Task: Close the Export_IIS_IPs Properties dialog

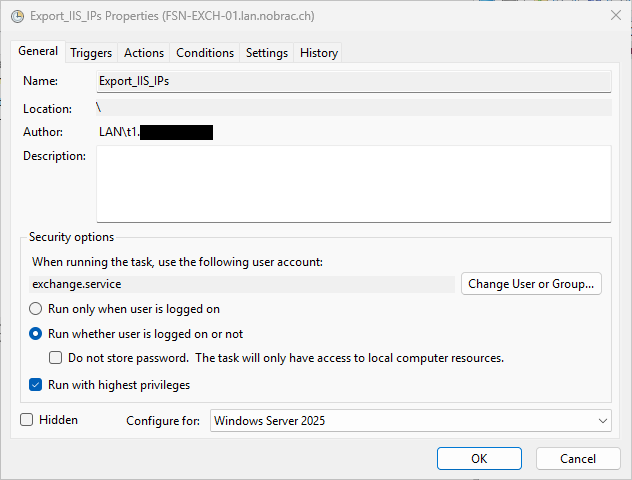Action: [x=615, y=16]
